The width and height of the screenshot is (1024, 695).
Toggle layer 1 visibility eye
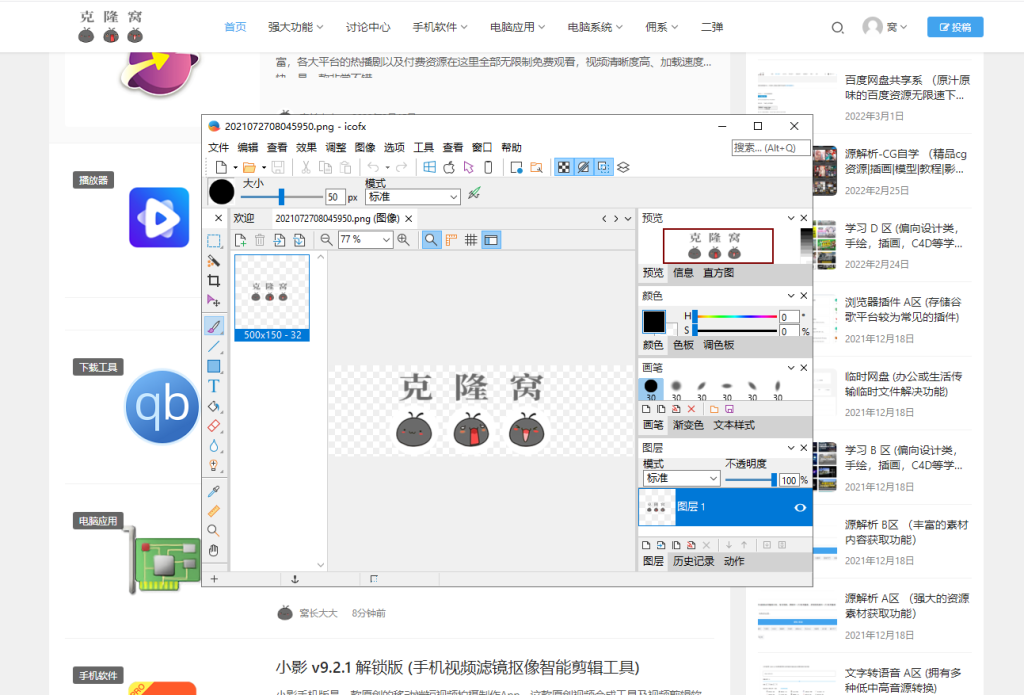click(x=800, y=508)
